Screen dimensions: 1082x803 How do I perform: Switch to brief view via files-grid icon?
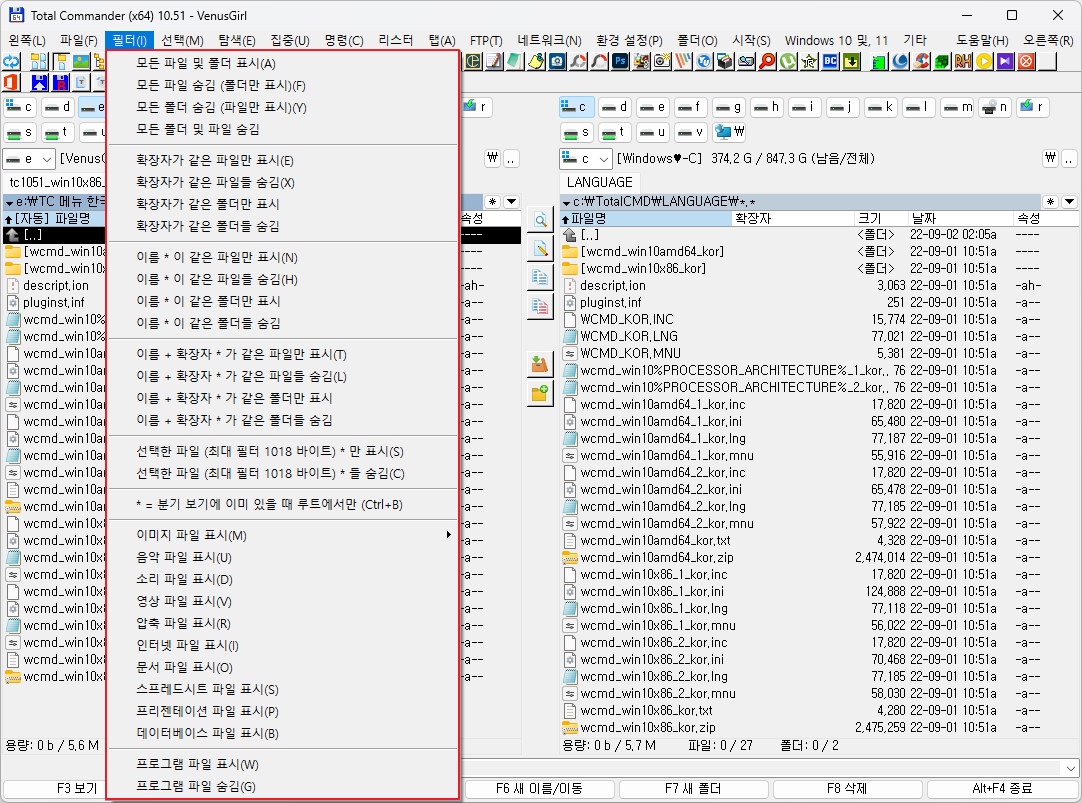point(39,61)
